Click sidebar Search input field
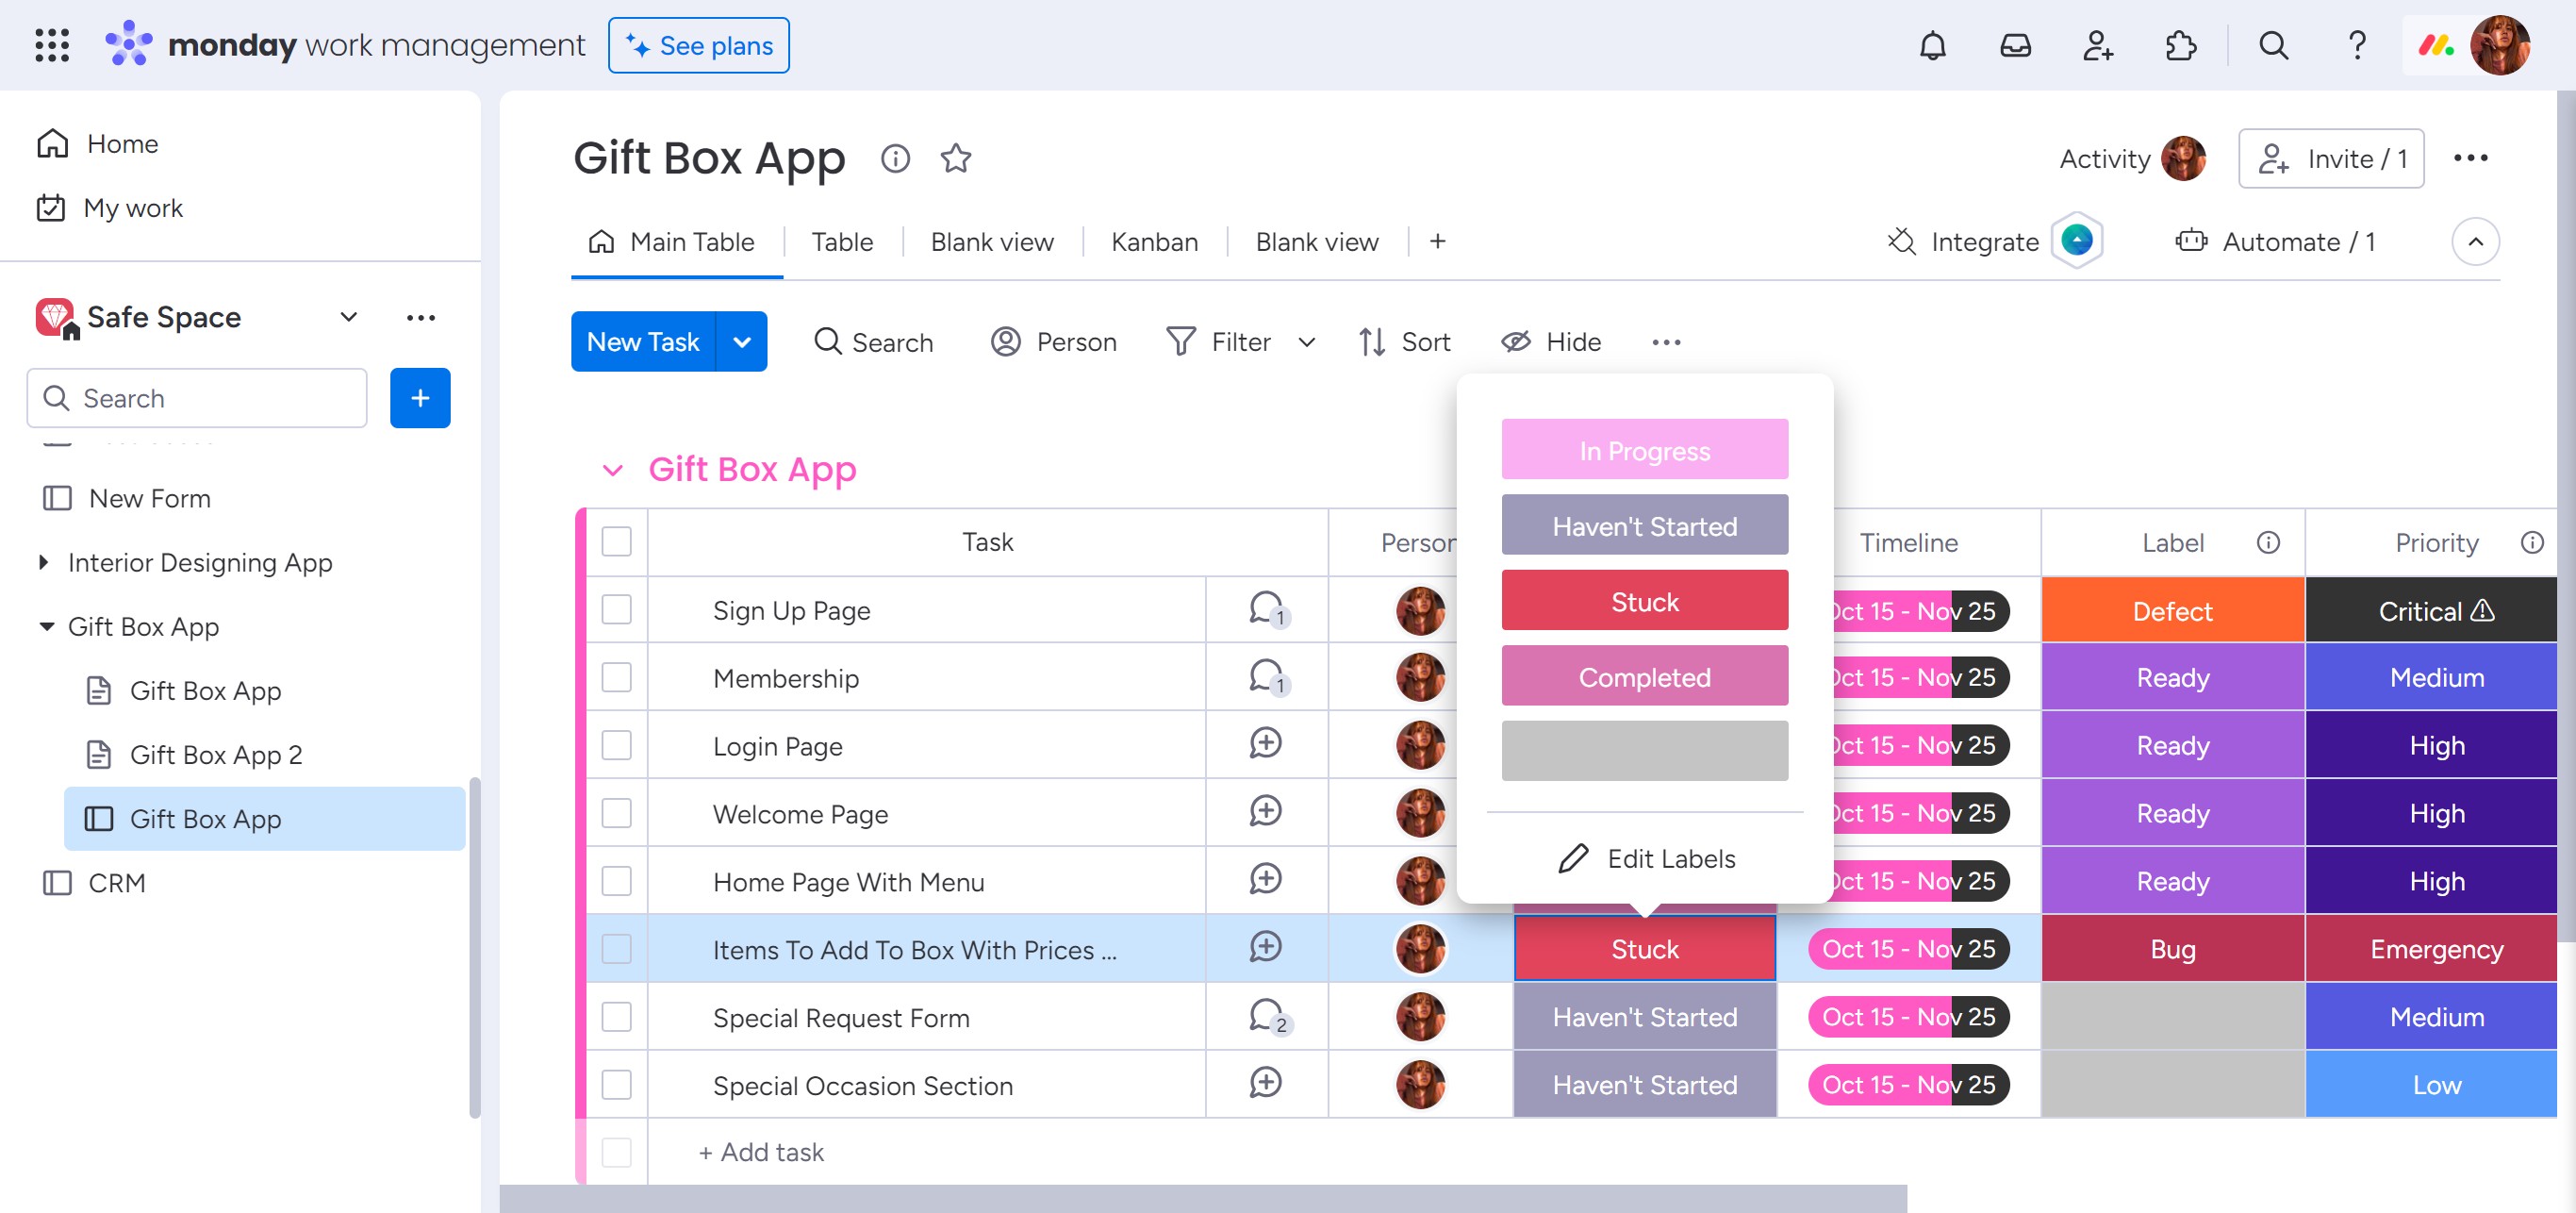Viewport: 2576px width, 1213px height. (197, 398)
